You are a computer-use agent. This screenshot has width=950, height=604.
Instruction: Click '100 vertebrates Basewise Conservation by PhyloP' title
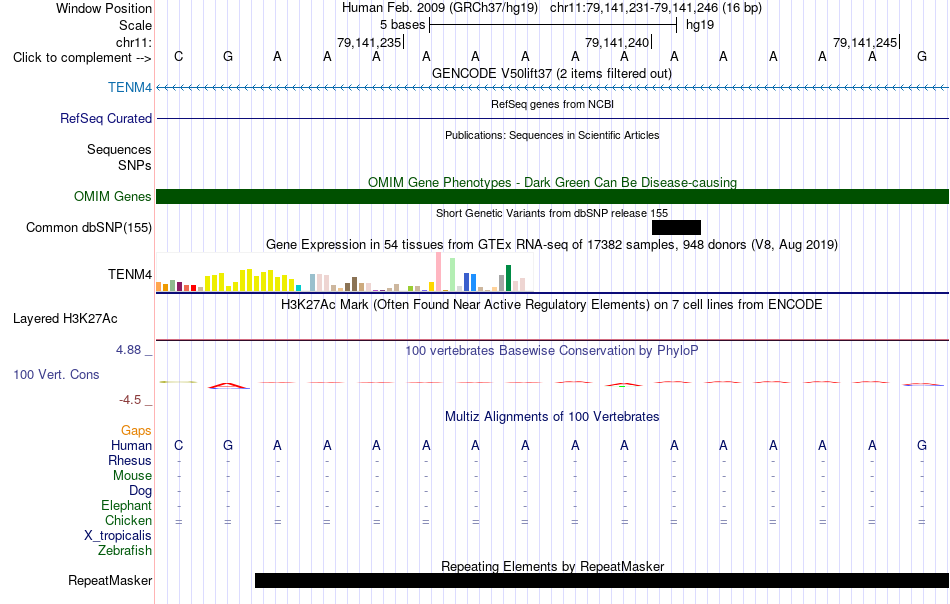552,350
